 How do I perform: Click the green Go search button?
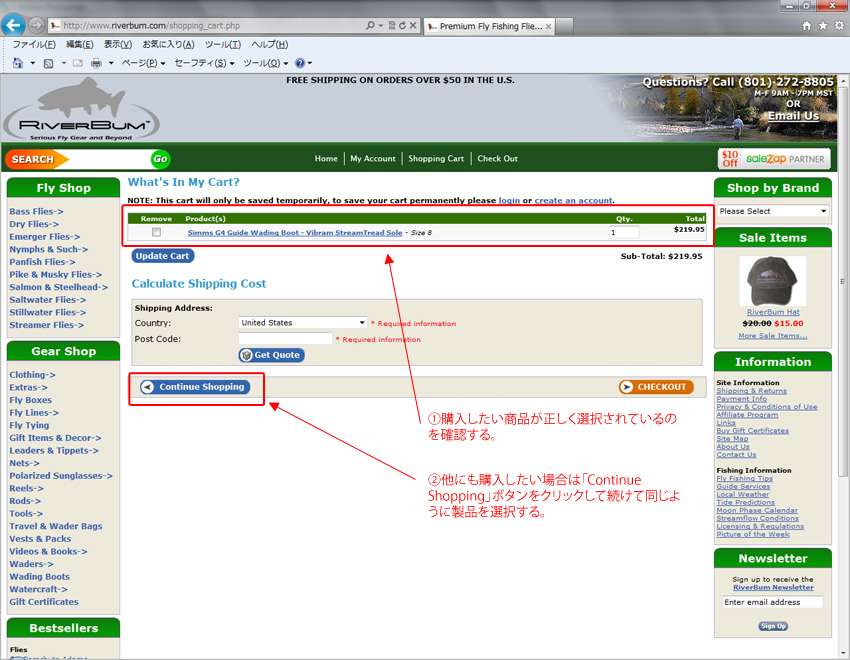click(x=160, y=159)
